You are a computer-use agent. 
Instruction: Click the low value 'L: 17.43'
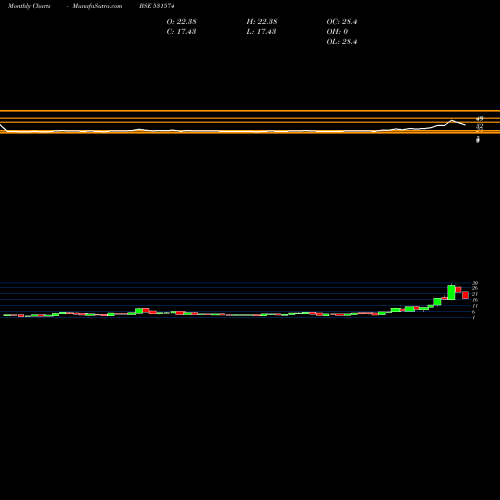coord(261,32)
